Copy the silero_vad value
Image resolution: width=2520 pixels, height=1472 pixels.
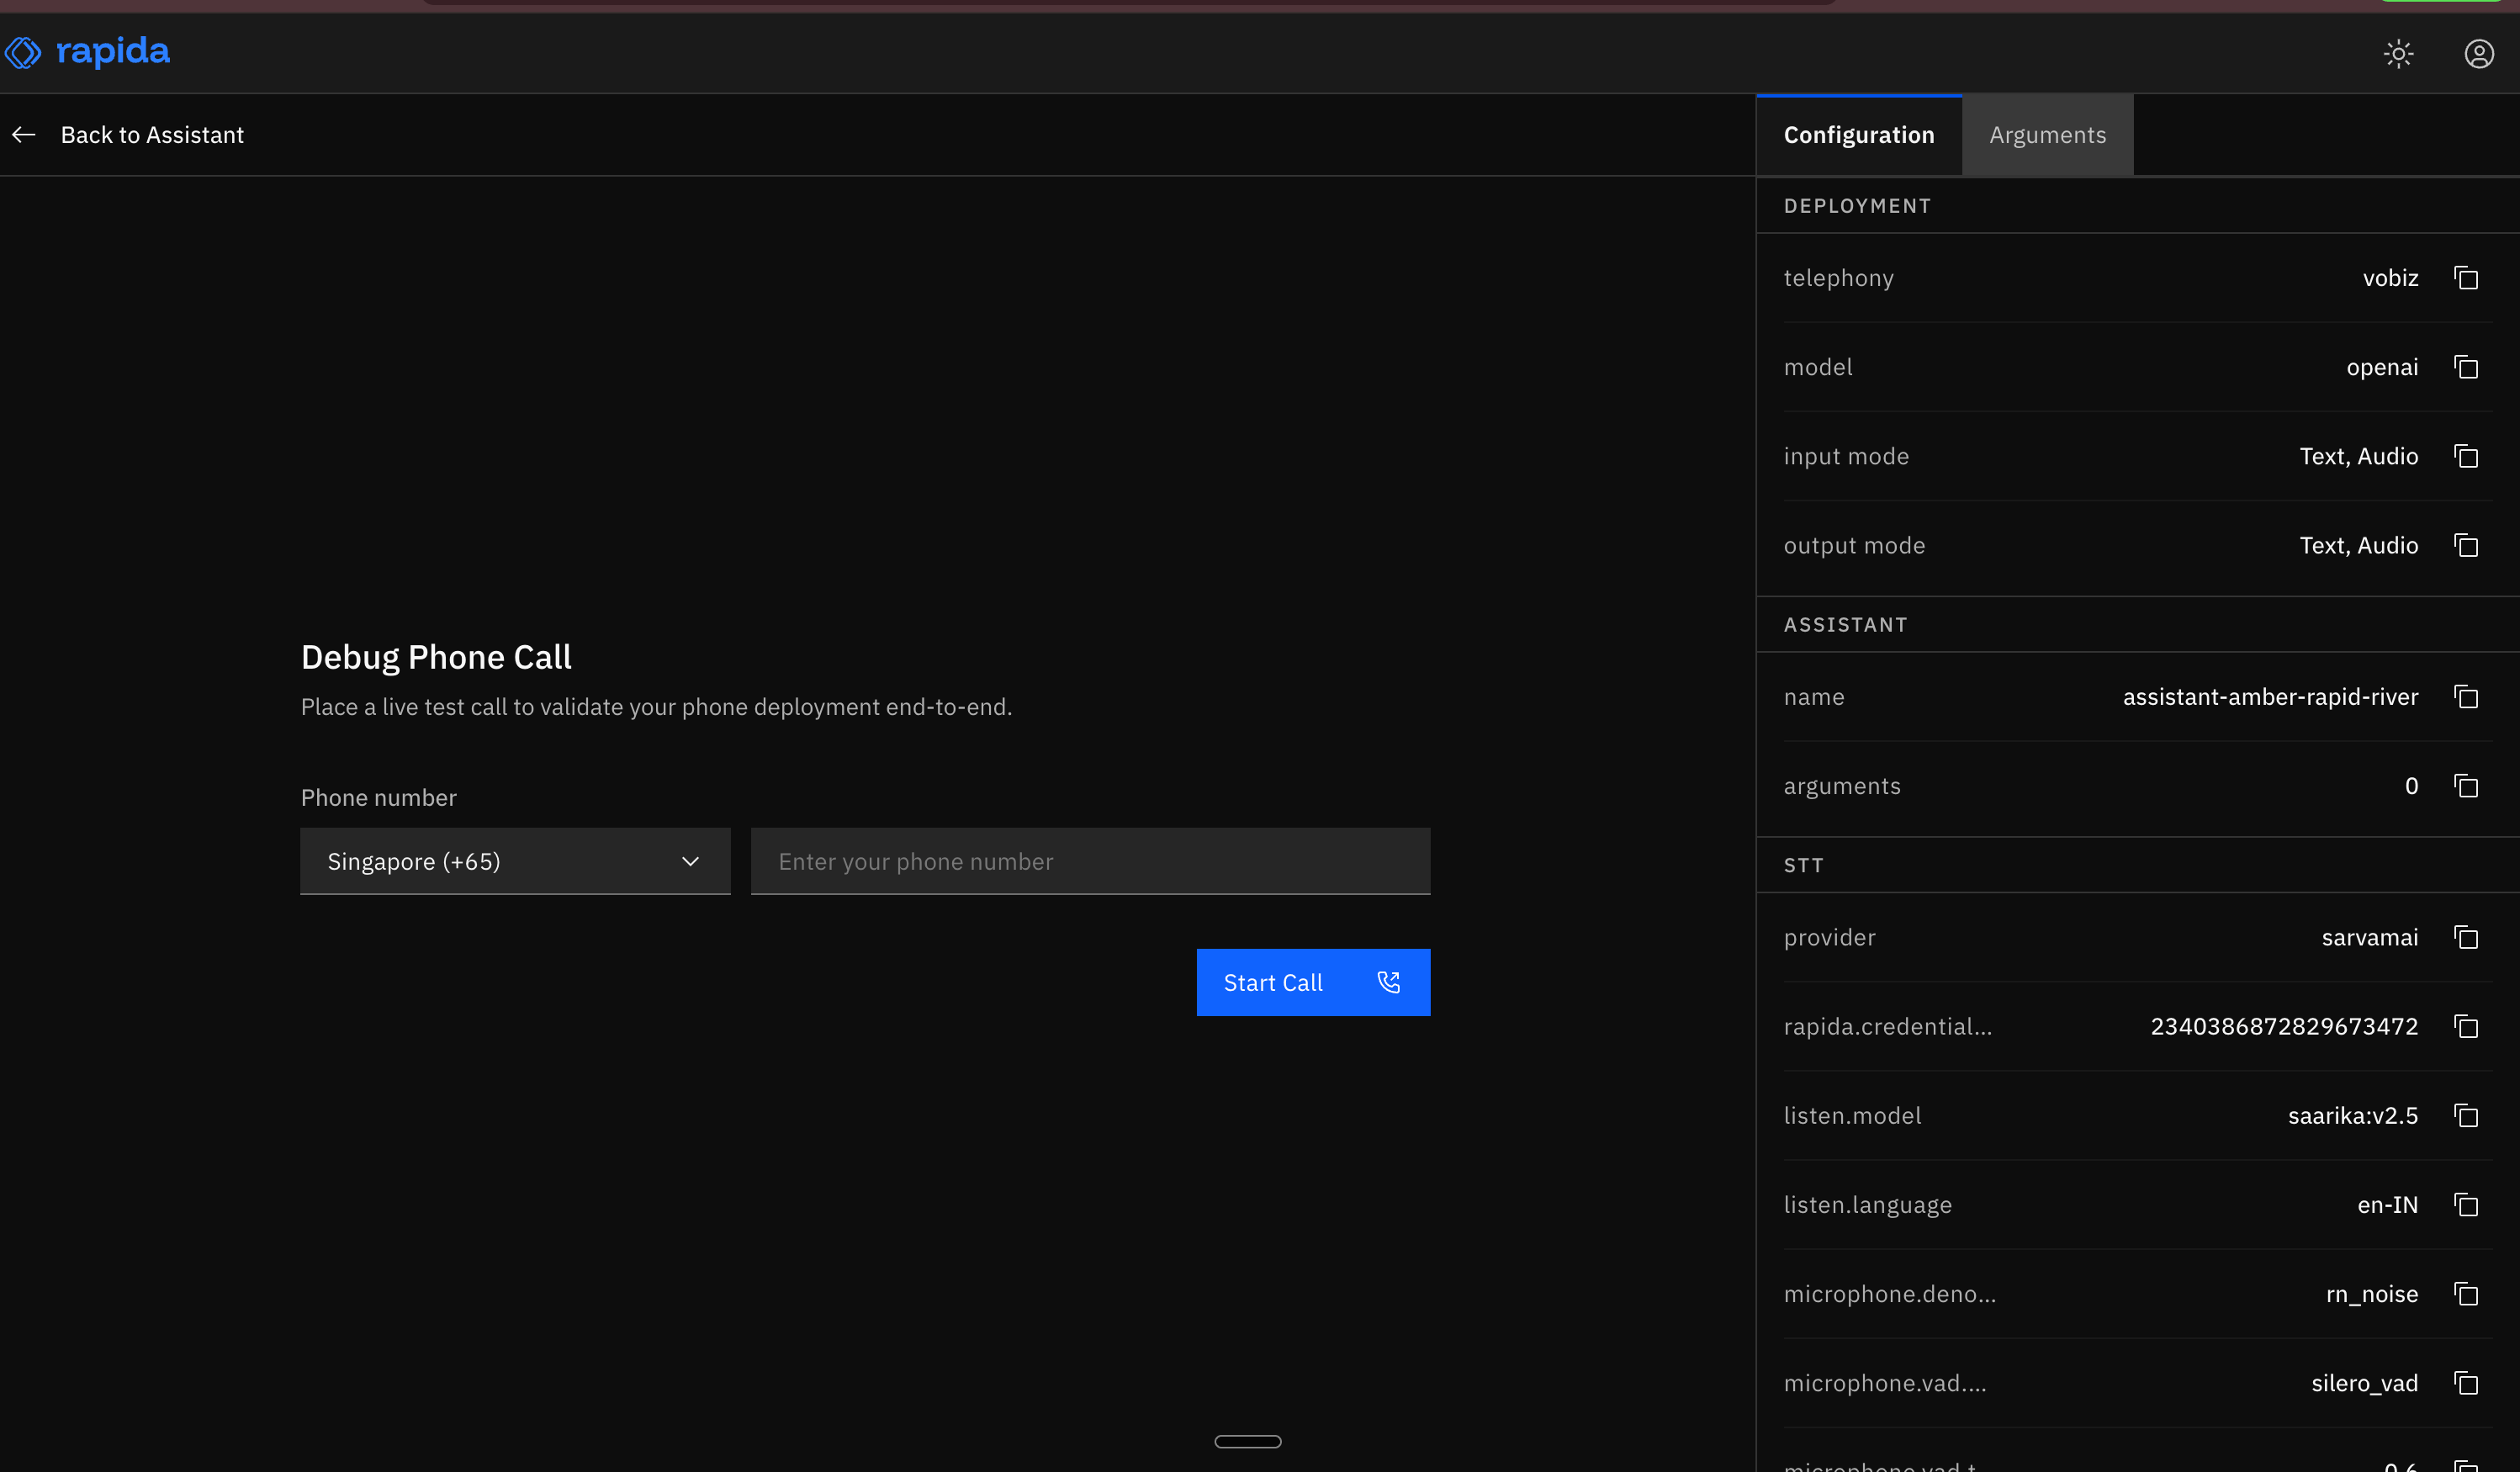2466,1383
